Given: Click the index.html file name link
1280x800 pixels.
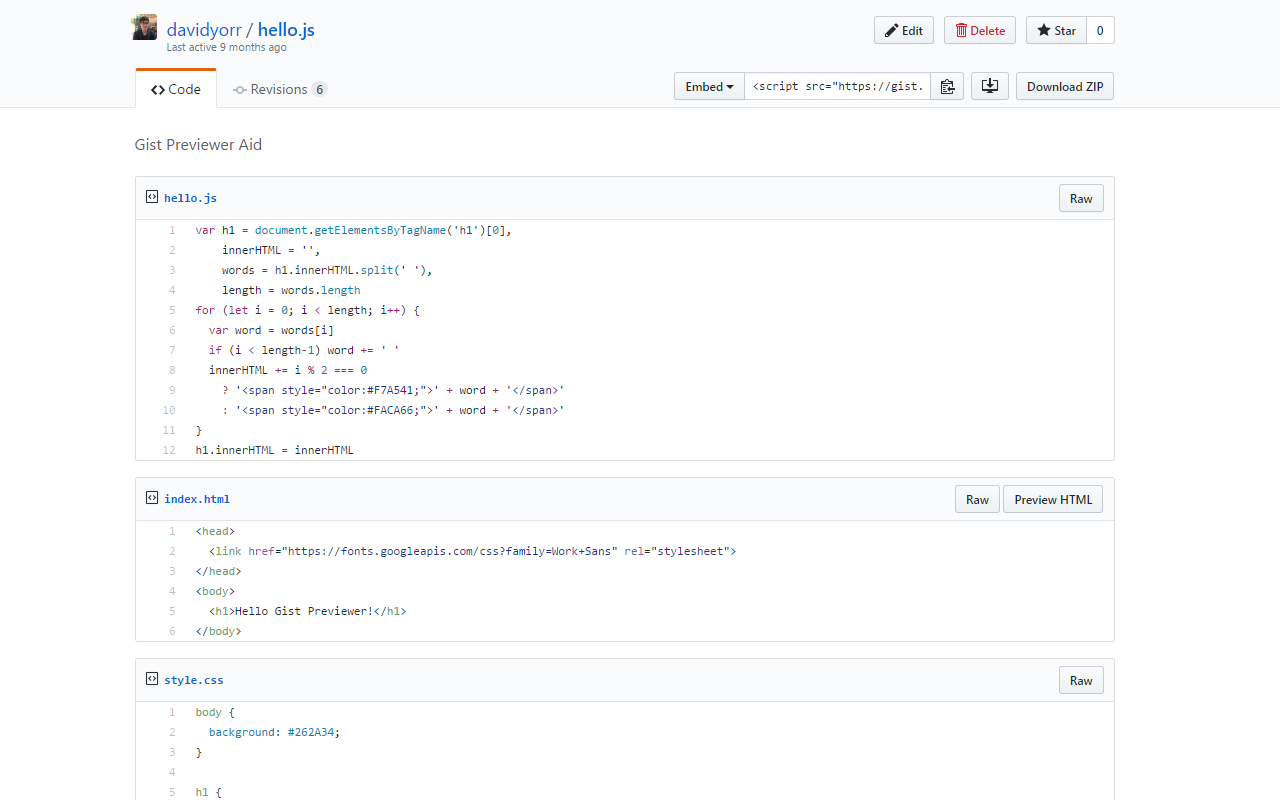Looking at the screenshot, I should click(x=197, y=499).
